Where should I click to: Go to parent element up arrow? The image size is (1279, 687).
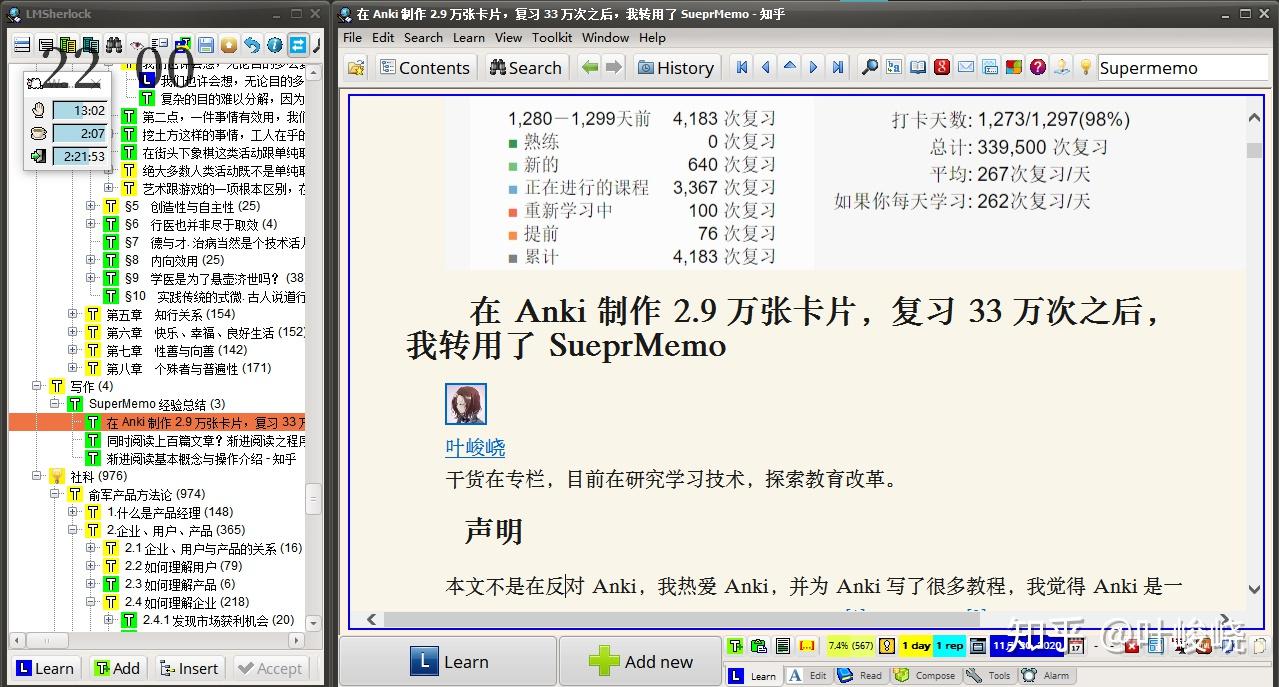pyautogui.click(x=790, y=67)
